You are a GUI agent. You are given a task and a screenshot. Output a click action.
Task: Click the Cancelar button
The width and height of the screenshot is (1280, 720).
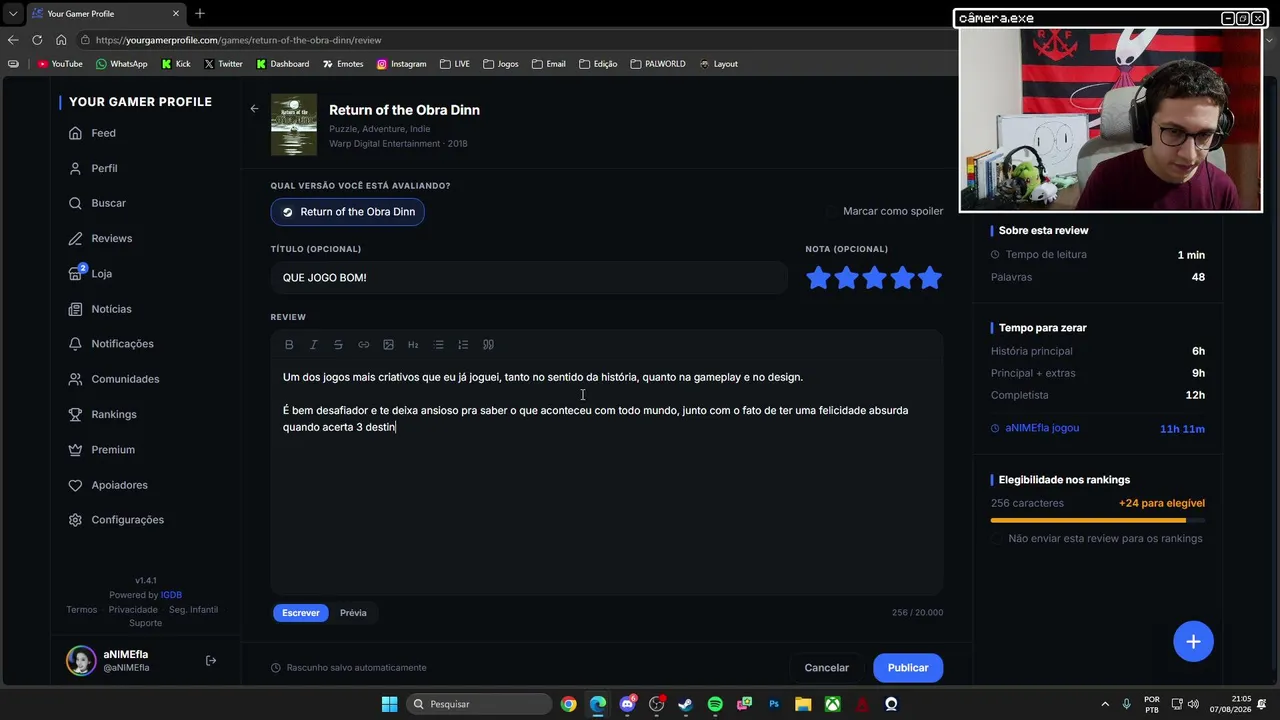pyautogui.click(x=827, y=668)
